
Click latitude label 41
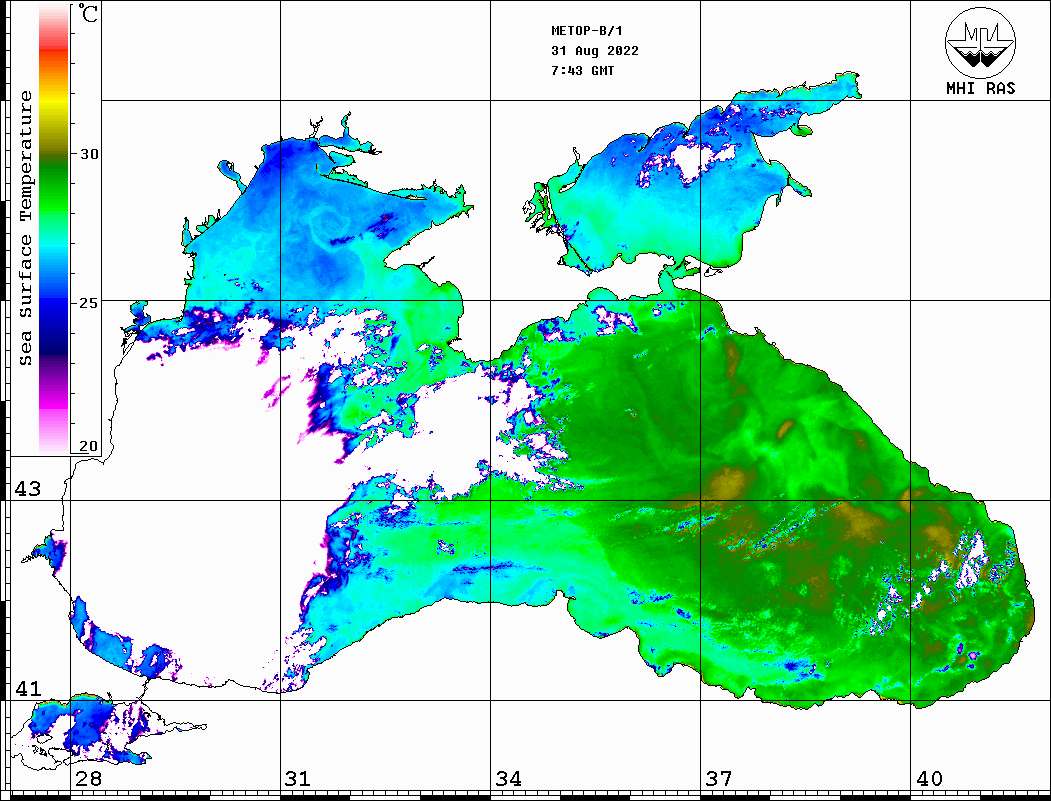pos(27,688)
